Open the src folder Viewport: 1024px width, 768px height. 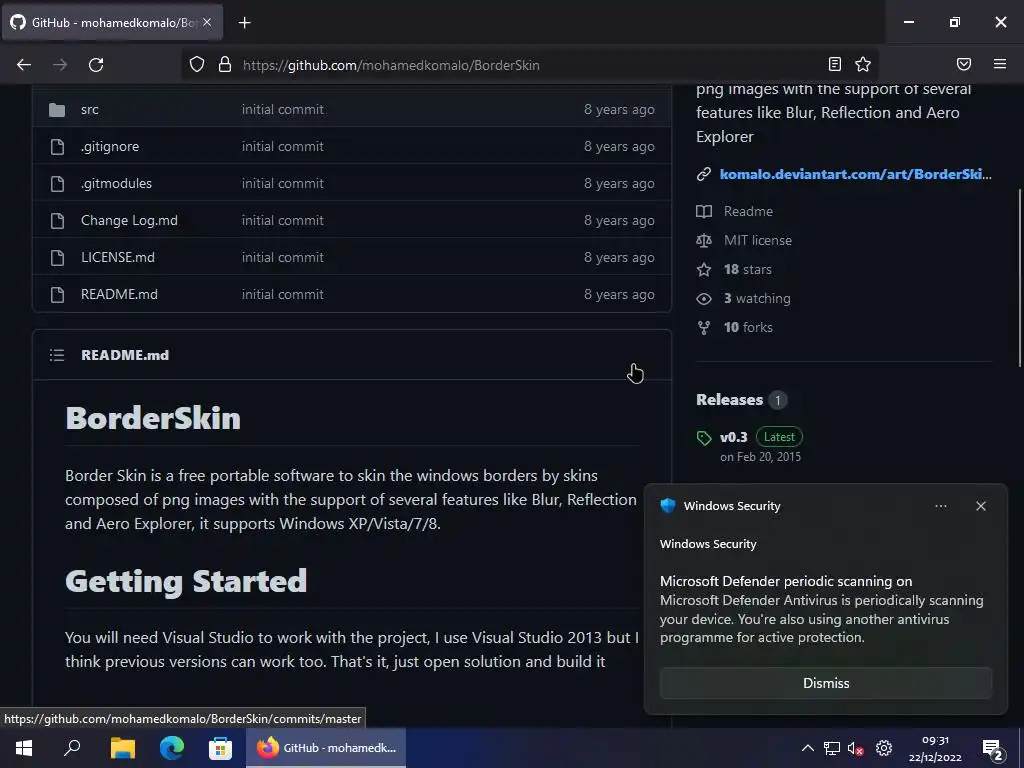tap(90, 110)
